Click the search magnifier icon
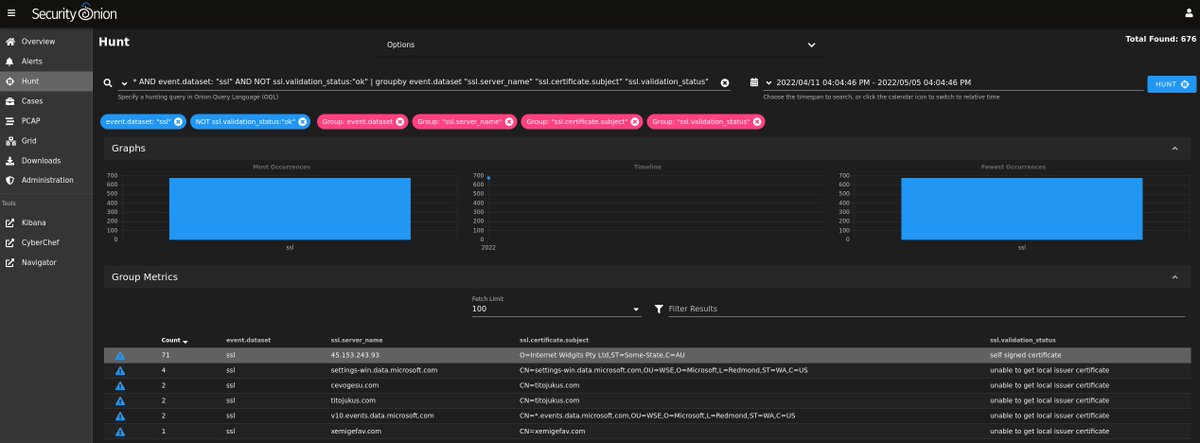Image resolution: width=1200 pixels, height=443 pixels. point(108,83)
